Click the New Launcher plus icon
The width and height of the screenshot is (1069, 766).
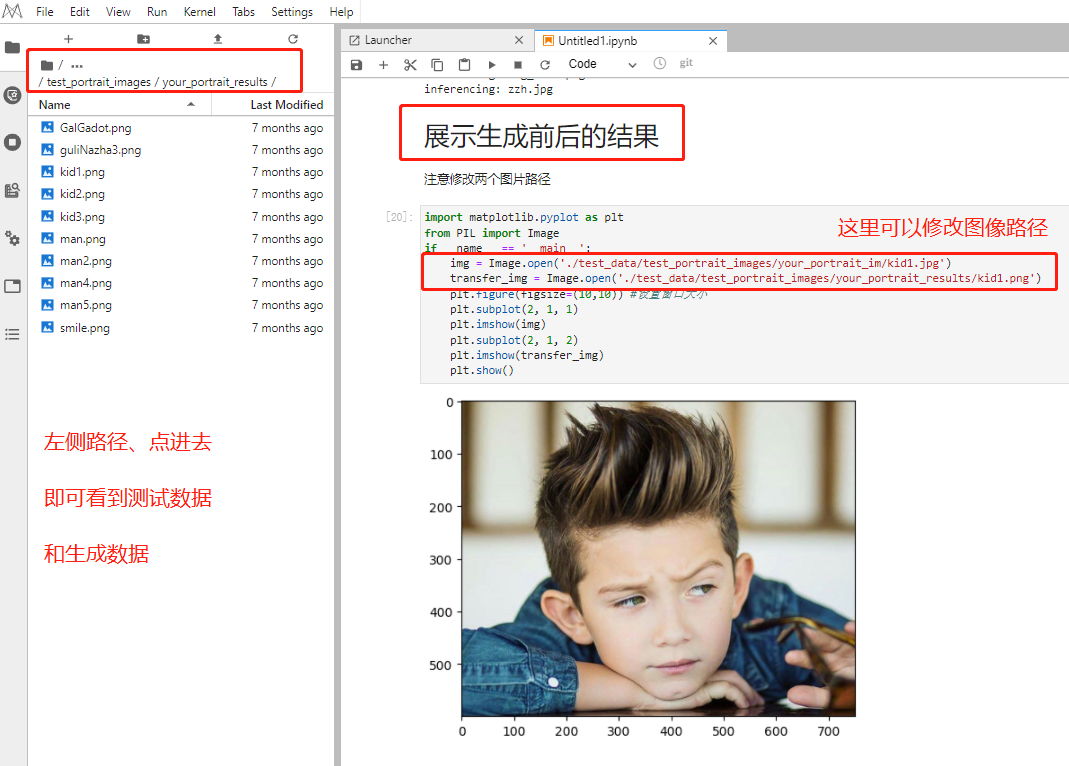(x=68, y=39)
